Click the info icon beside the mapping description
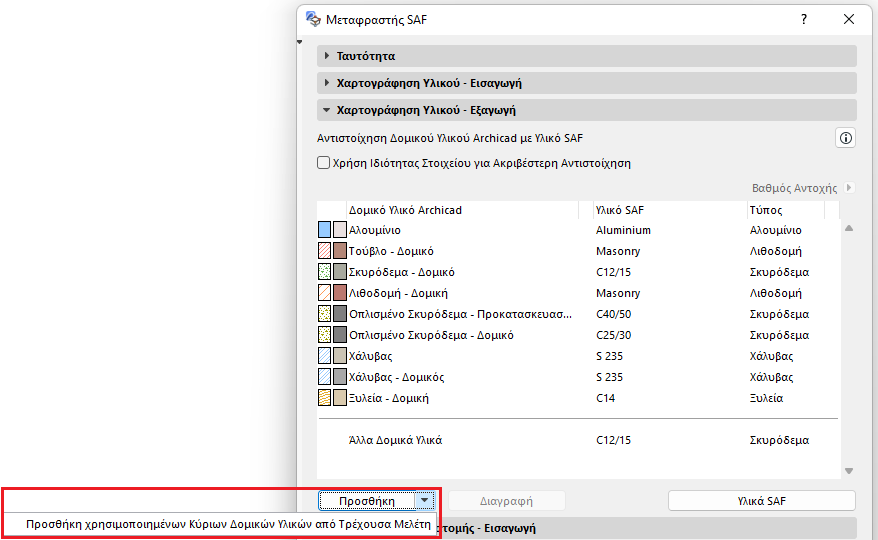The height and width of the screenshot is (540, 878). (x=846, y=138)
